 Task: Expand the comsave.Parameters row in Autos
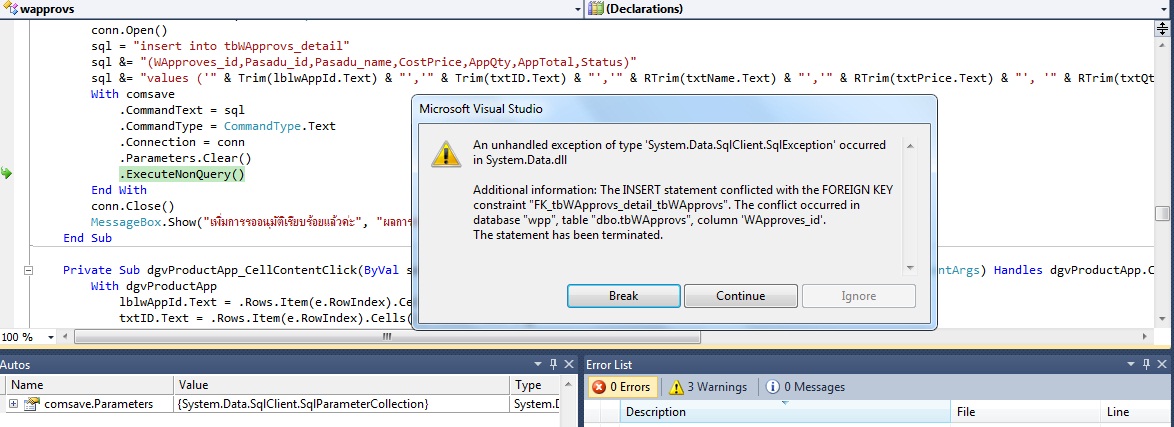coord(13,404)
